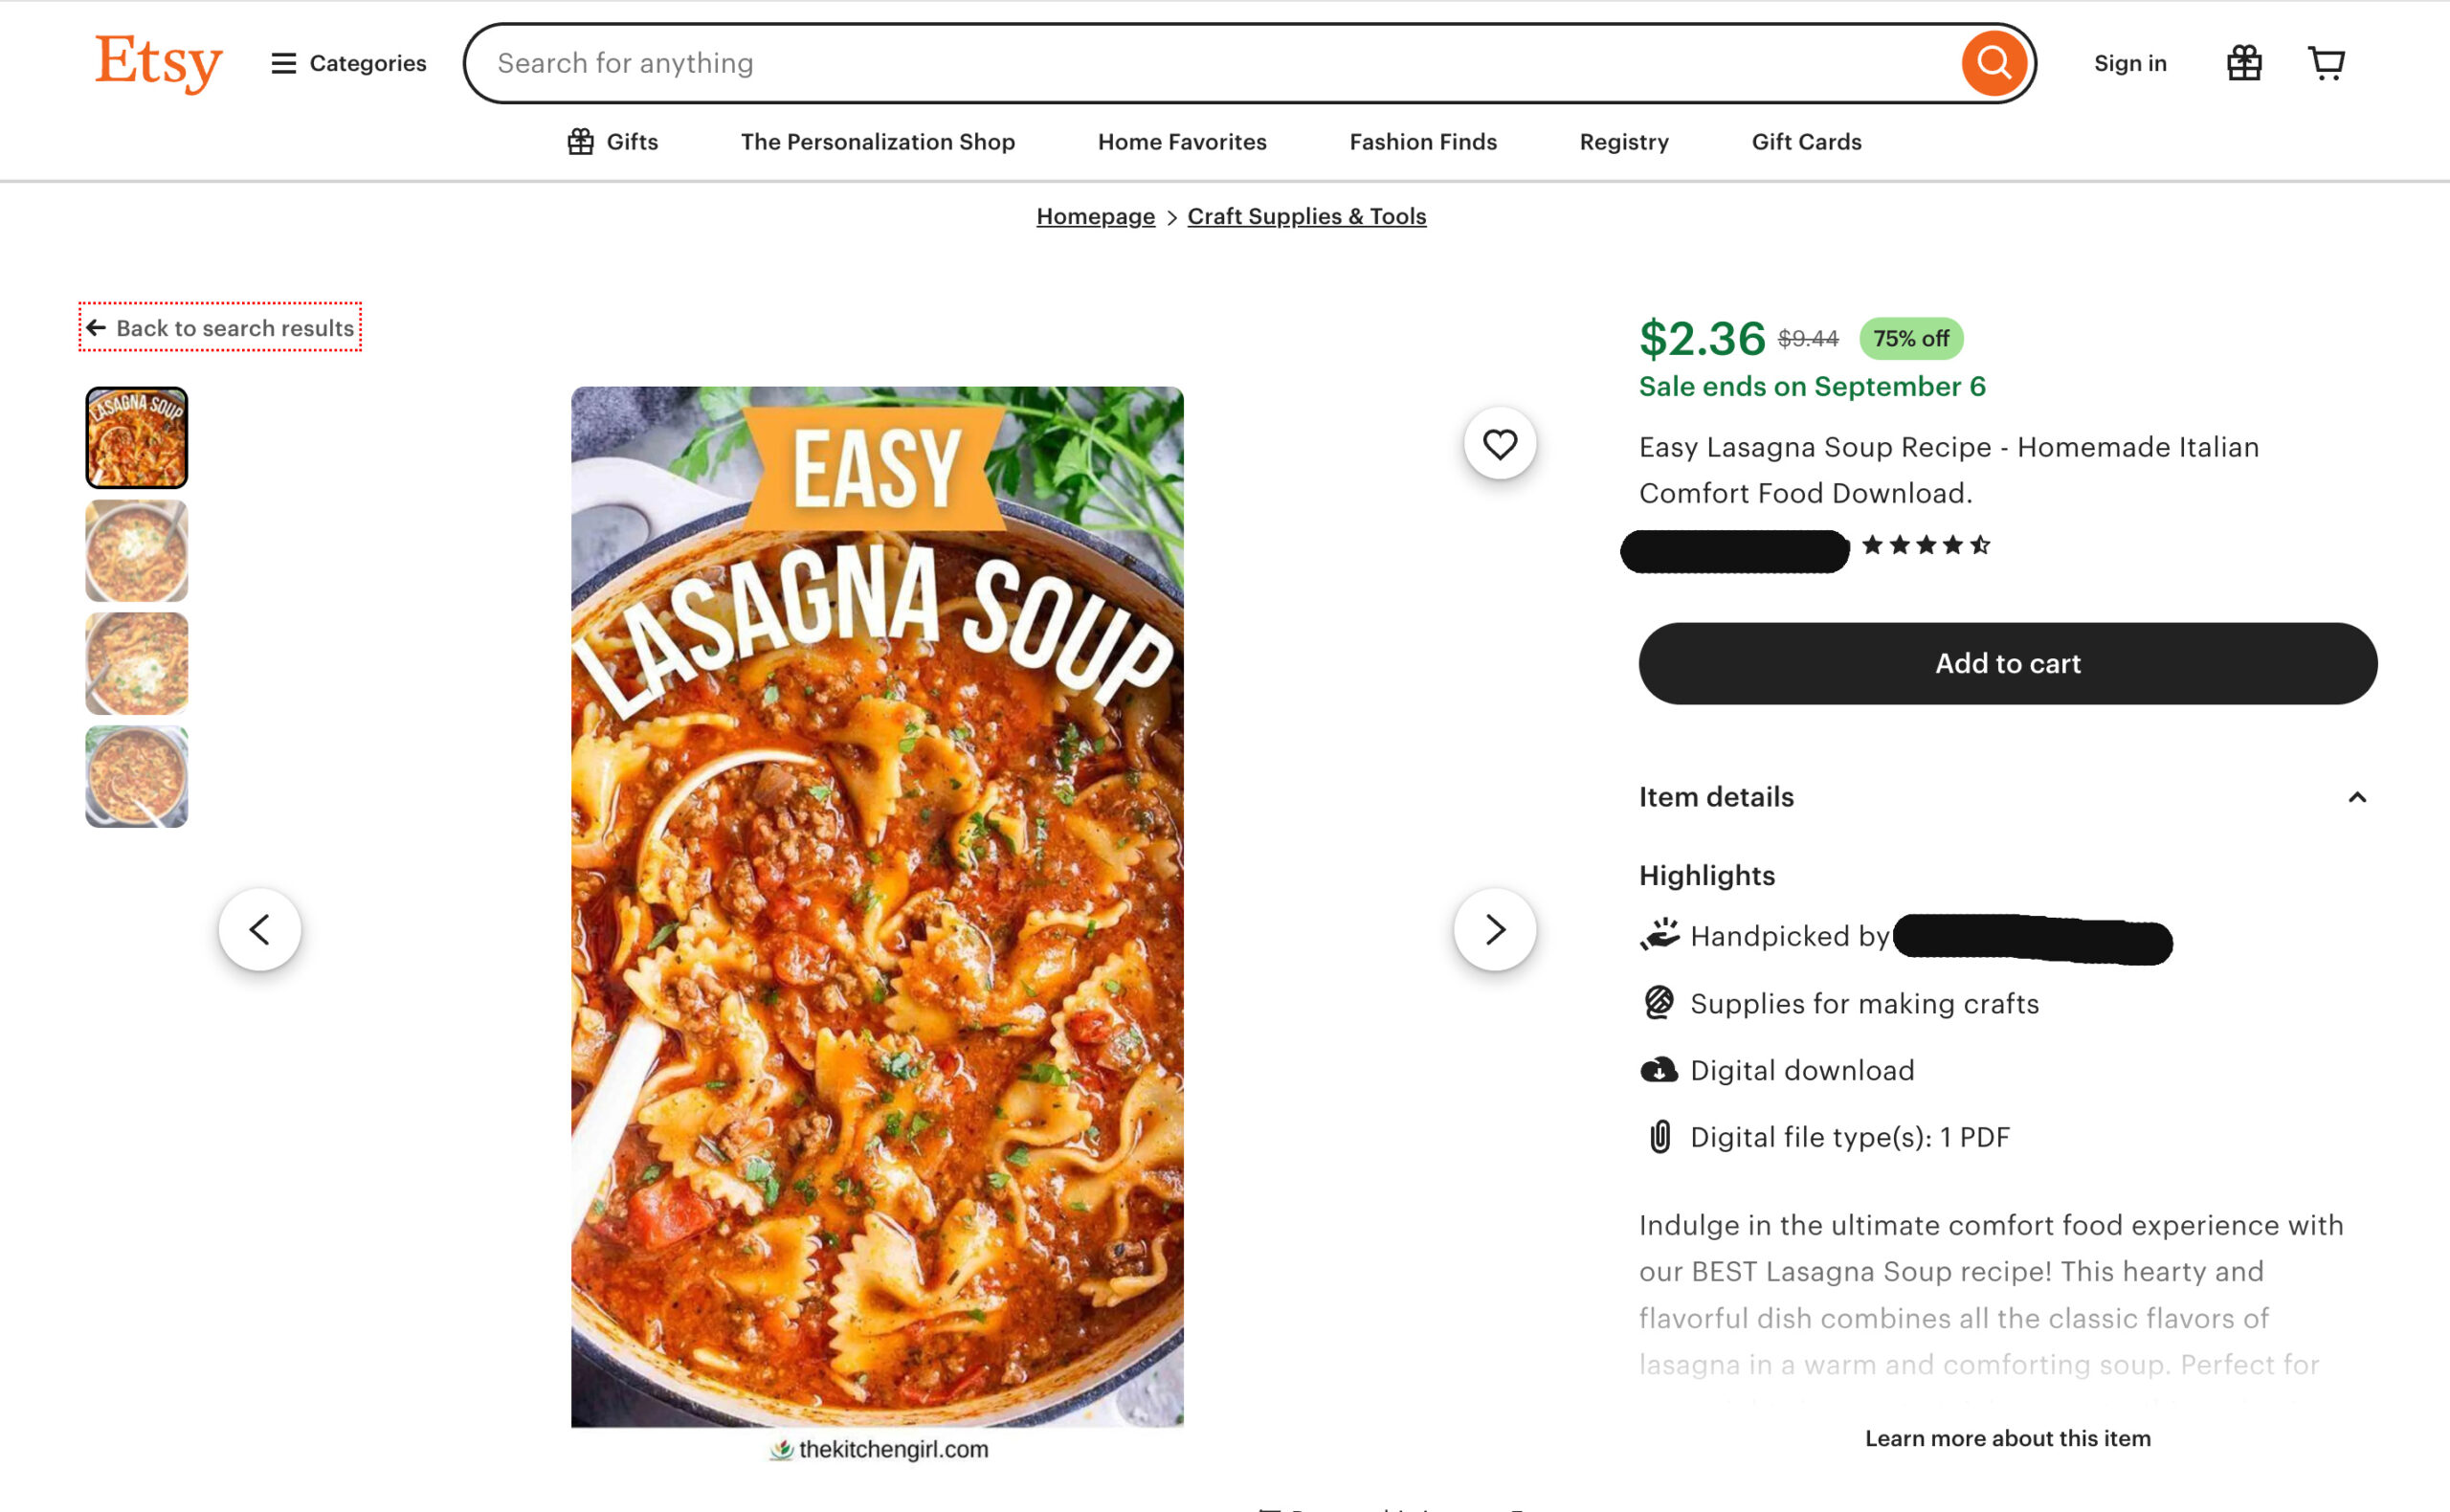
Task: Click the Etsy logo
Action: tap(158, 62)
